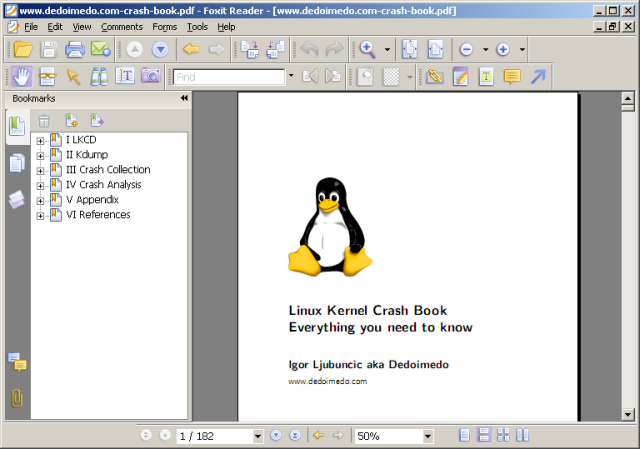Open the Comments menu
640x449 pixels.
(122, 27)
